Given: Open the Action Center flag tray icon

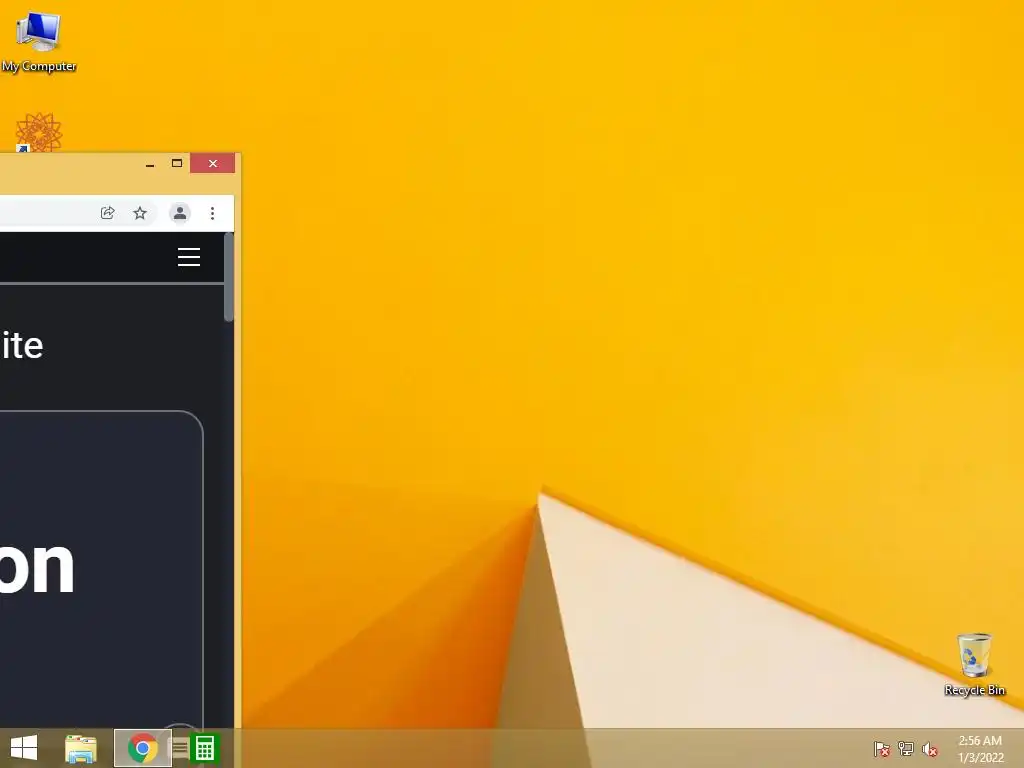Looking at the screenshot, I should (x=882, y=749).
